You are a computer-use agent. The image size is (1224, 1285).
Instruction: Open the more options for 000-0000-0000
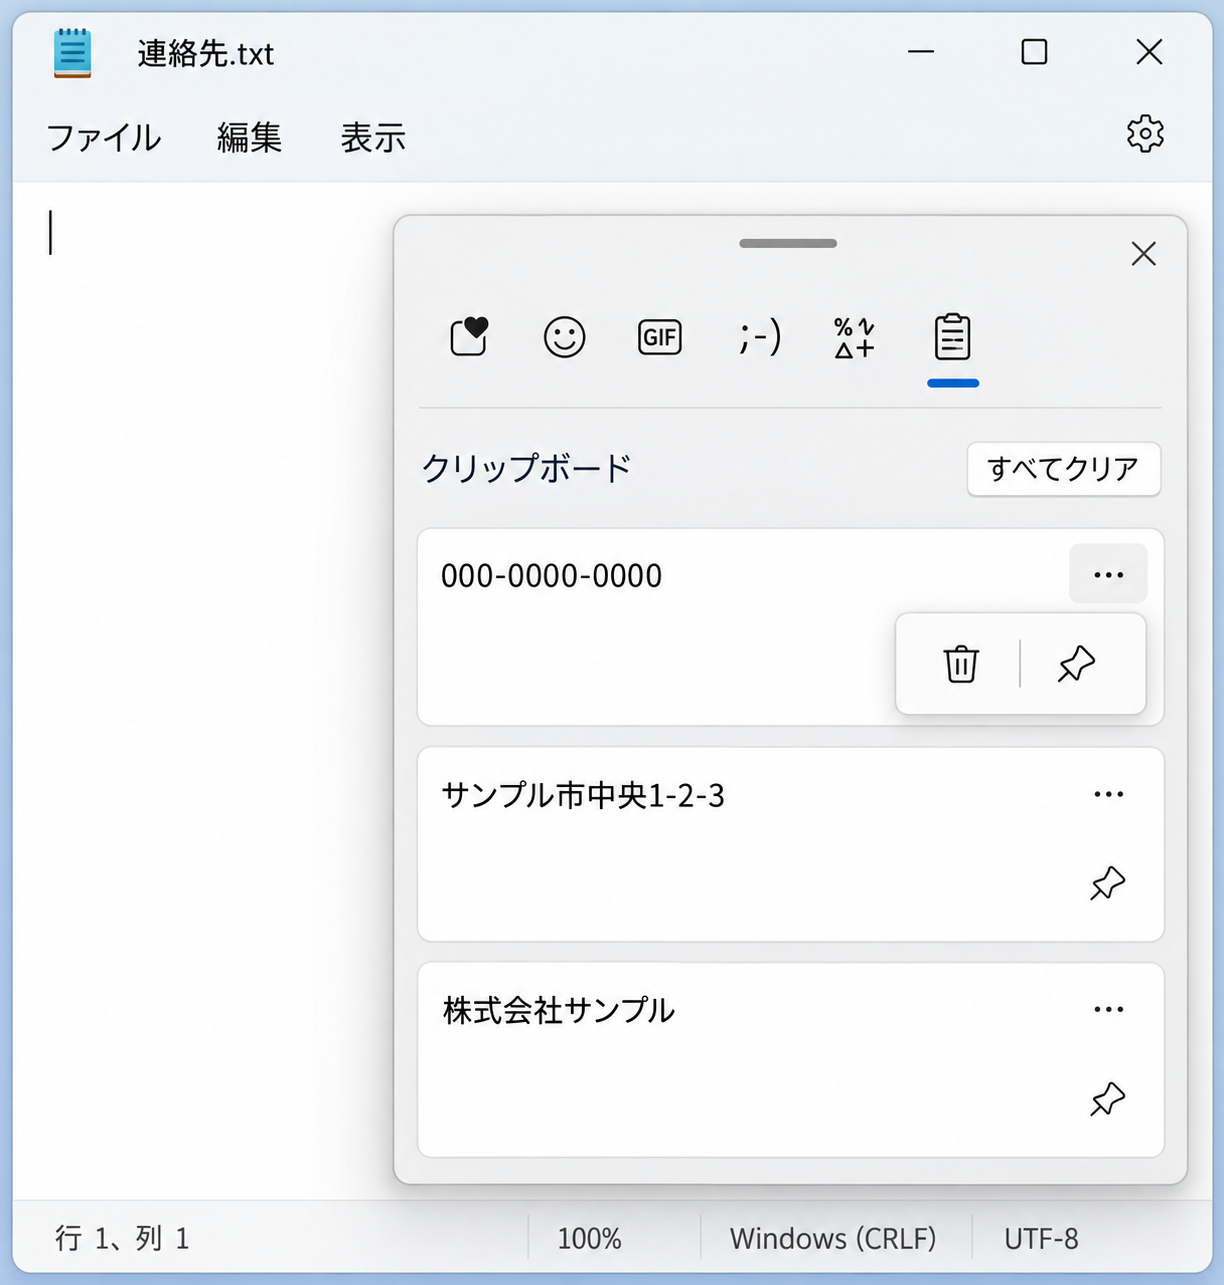tap(1108, 574)
